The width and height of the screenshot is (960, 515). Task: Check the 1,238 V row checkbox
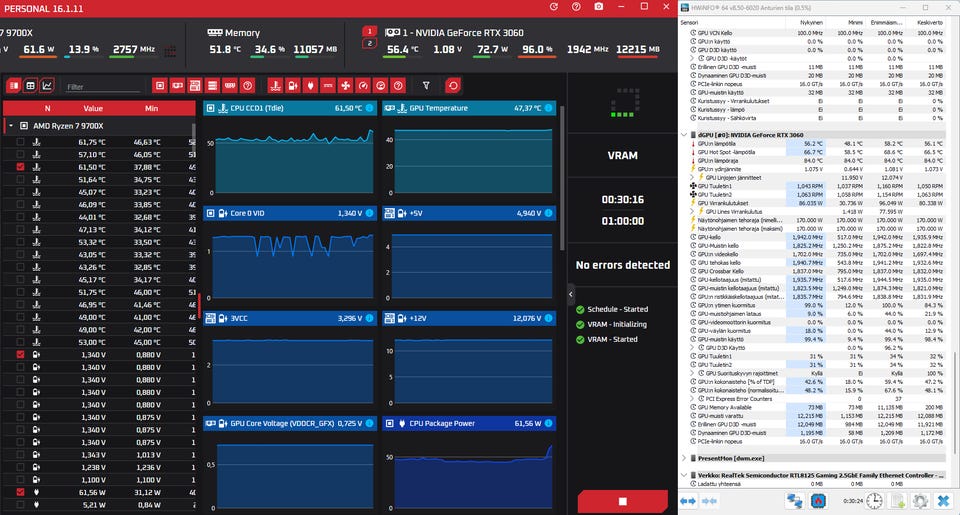[x=20, y=467]
